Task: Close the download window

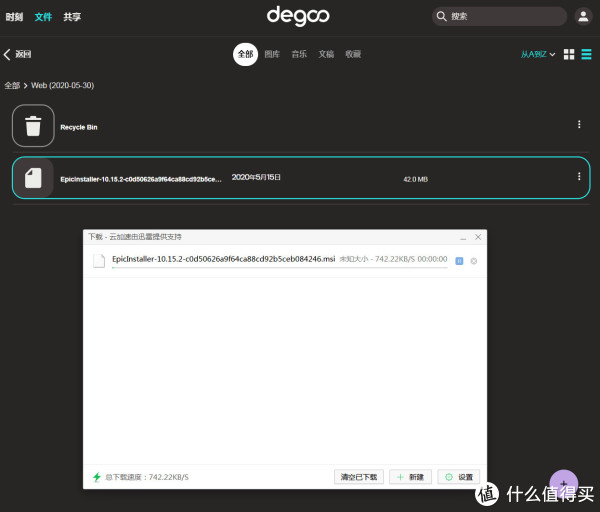Action: [x=478, y=237]
